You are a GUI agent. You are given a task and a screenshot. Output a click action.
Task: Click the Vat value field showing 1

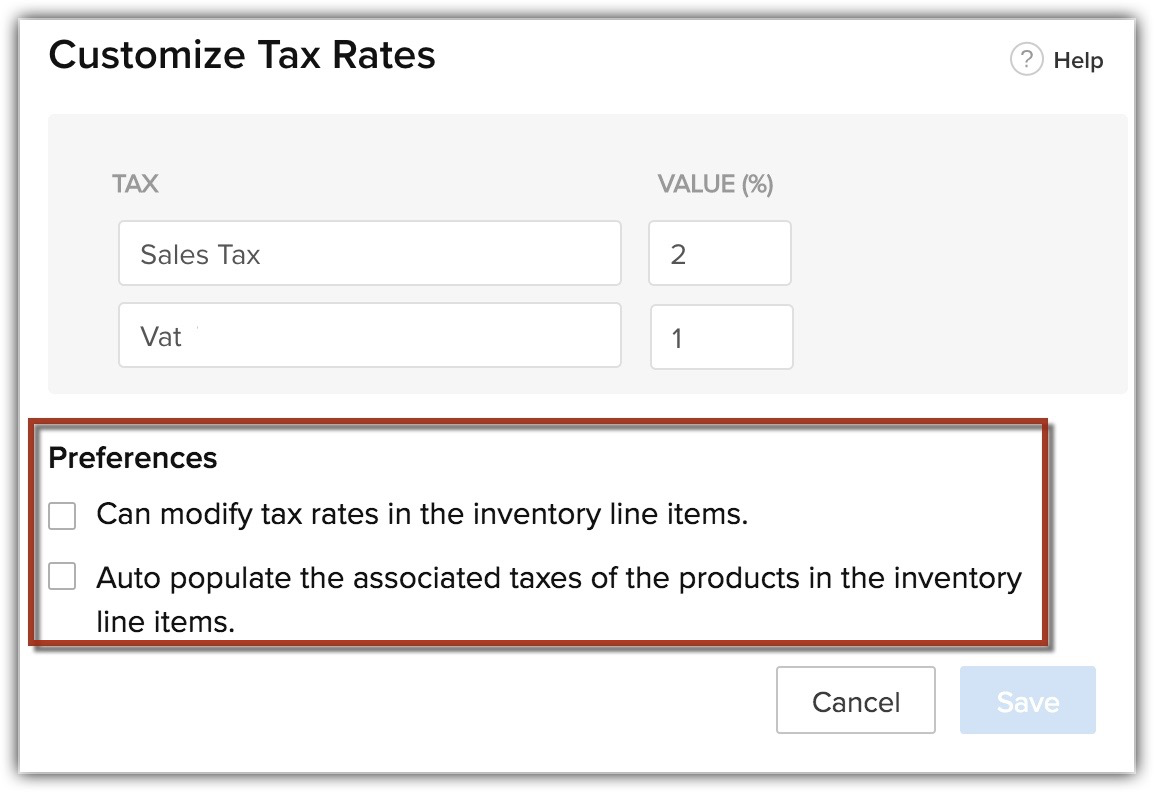click(x=721, y=338)
